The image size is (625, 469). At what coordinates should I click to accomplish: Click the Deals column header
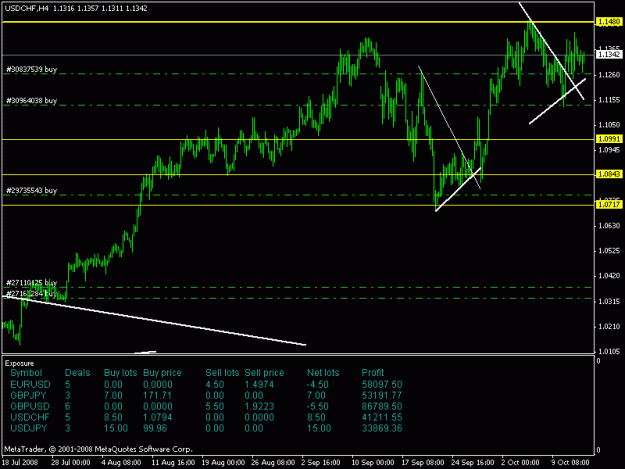coord(77,373)
